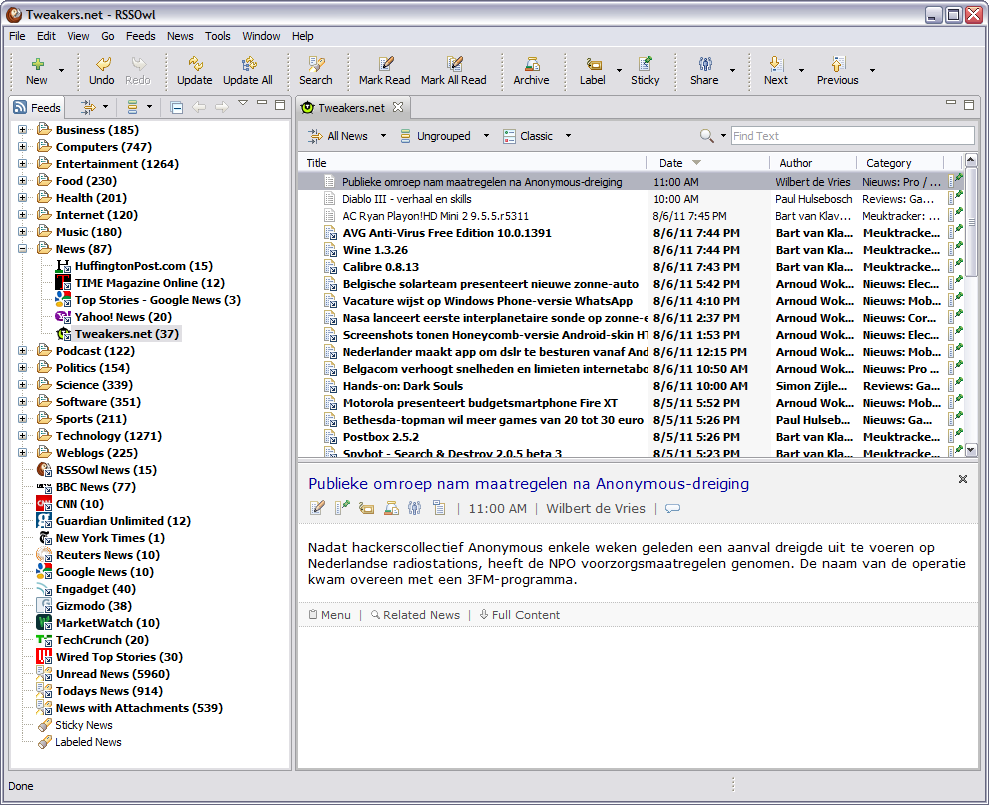Click the Archive toolbar icon
Screen dimensions: 989x805
tap(531, 70)
